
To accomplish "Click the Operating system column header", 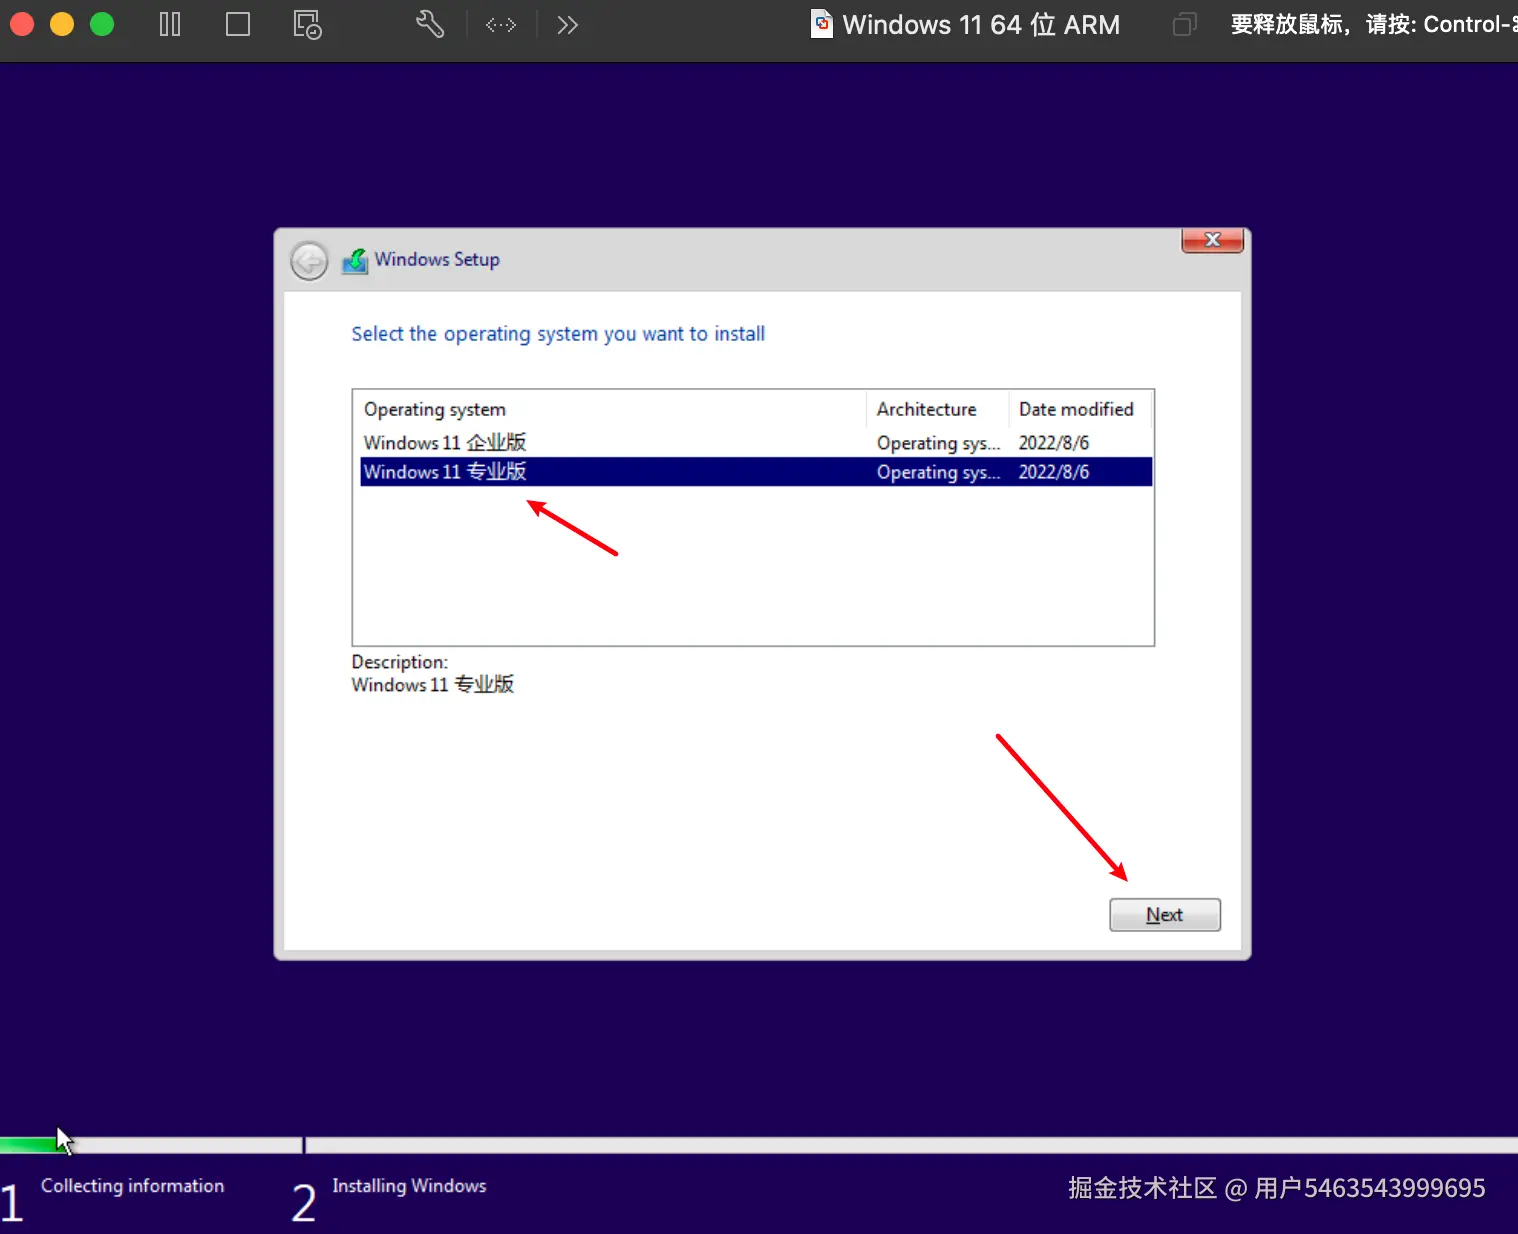I will pyautogui.click(x=609, y=409).
